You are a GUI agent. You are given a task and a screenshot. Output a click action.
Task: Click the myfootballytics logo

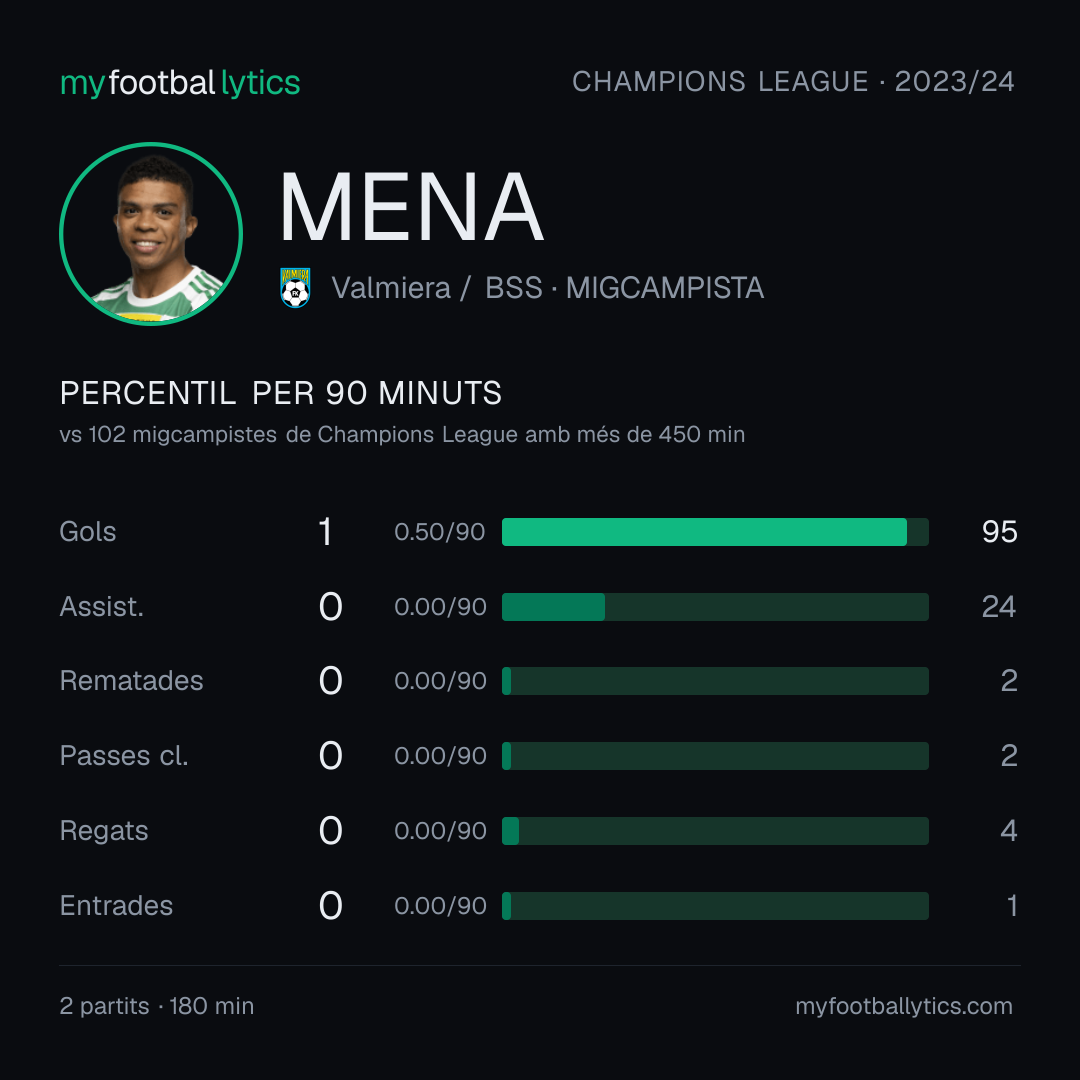[180, 83]
